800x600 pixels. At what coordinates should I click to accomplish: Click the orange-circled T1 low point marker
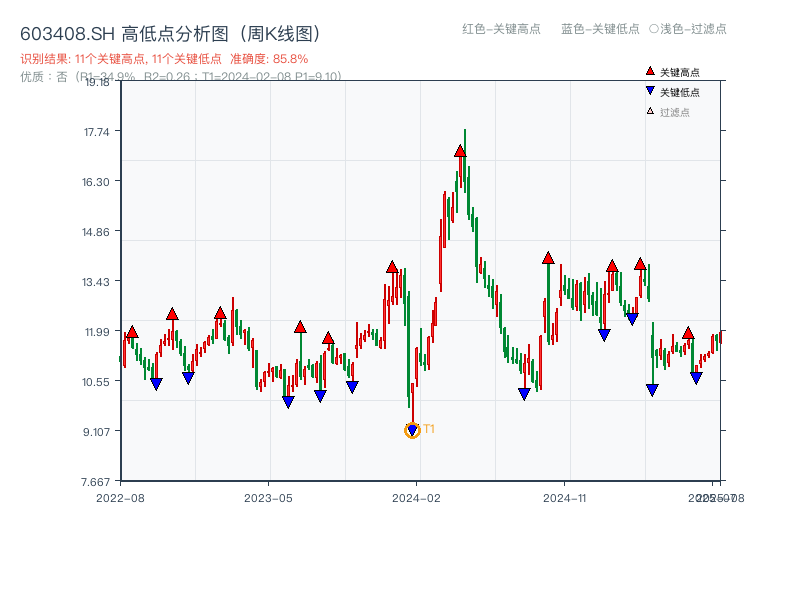(x=412, y=431)
